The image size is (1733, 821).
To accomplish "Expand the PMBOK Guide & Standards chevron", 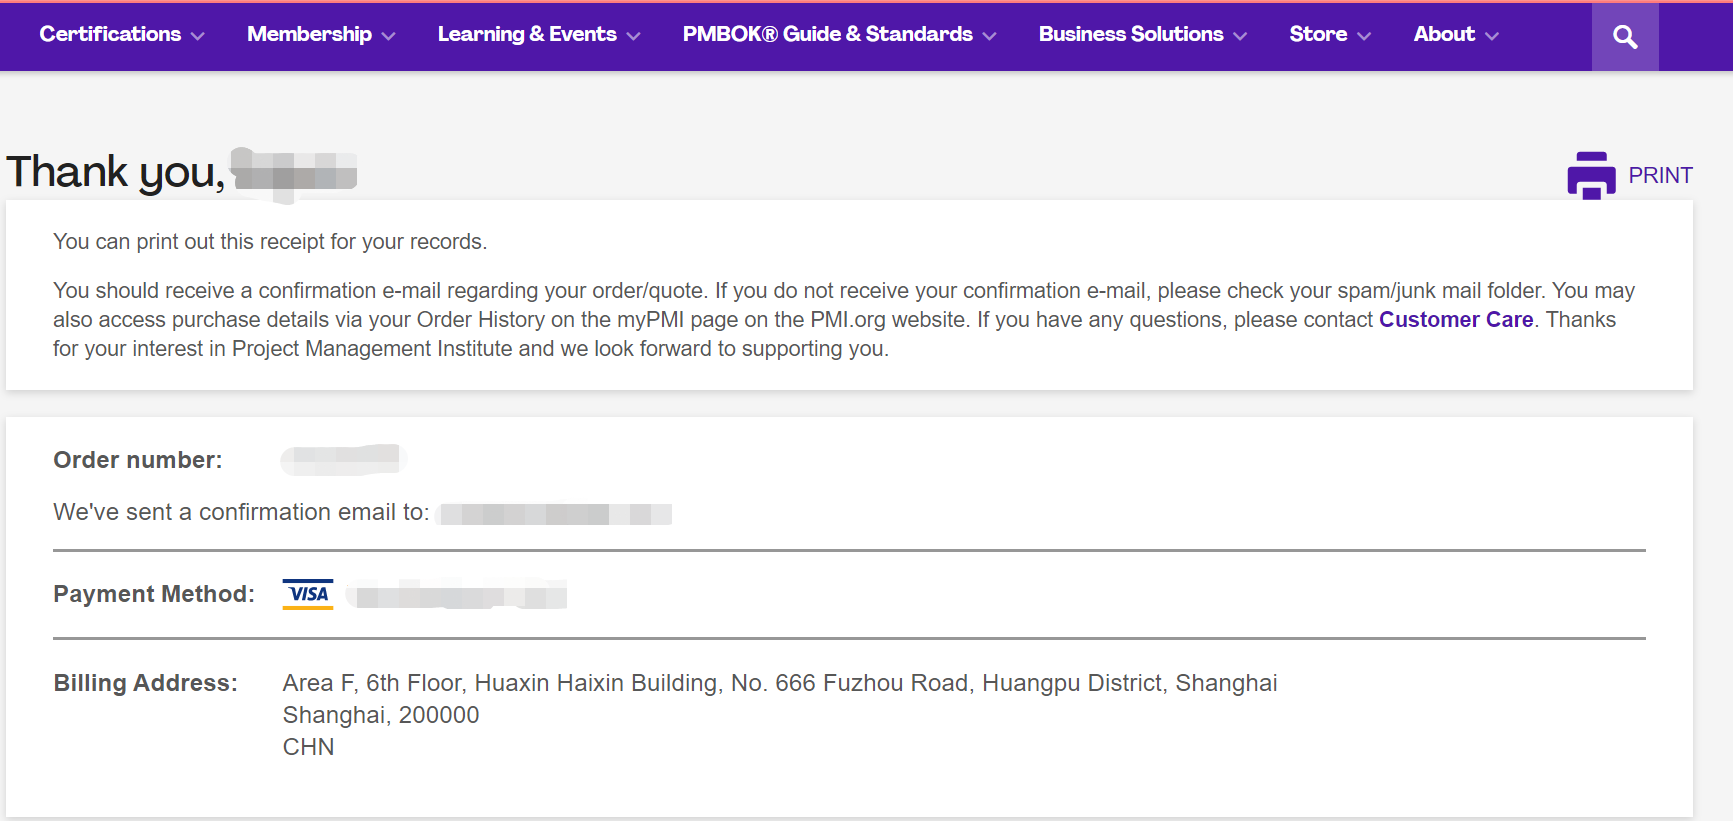I will [990, 36].
